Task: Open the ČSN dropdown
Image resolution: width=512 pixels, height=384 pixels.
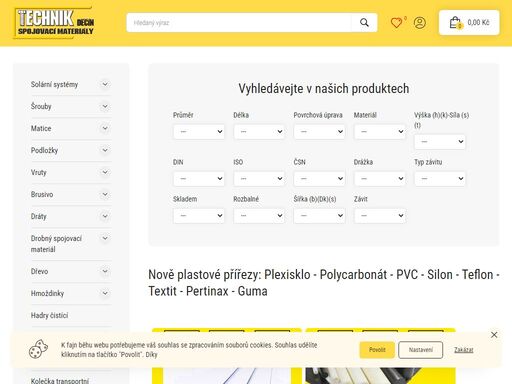Action: (x=319, y=179)
